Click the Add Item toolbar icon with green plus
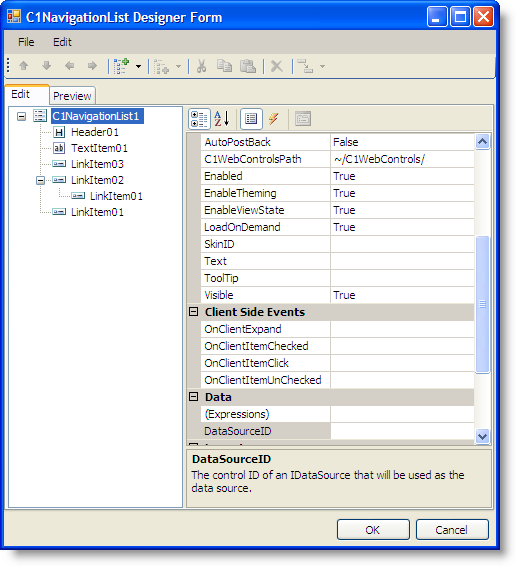516x566 pixels. (121, 66)
